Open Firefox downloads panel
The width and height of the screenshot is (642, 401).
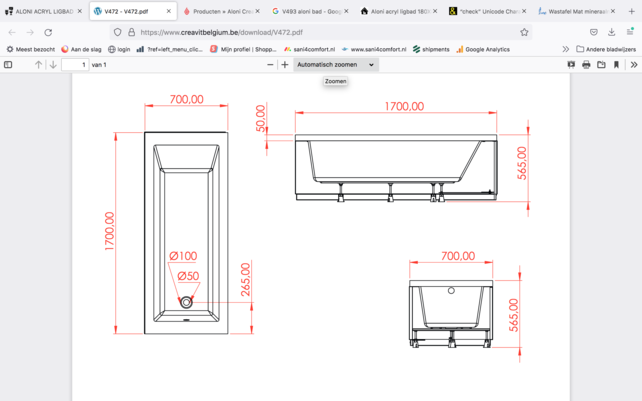click(612, 32)
